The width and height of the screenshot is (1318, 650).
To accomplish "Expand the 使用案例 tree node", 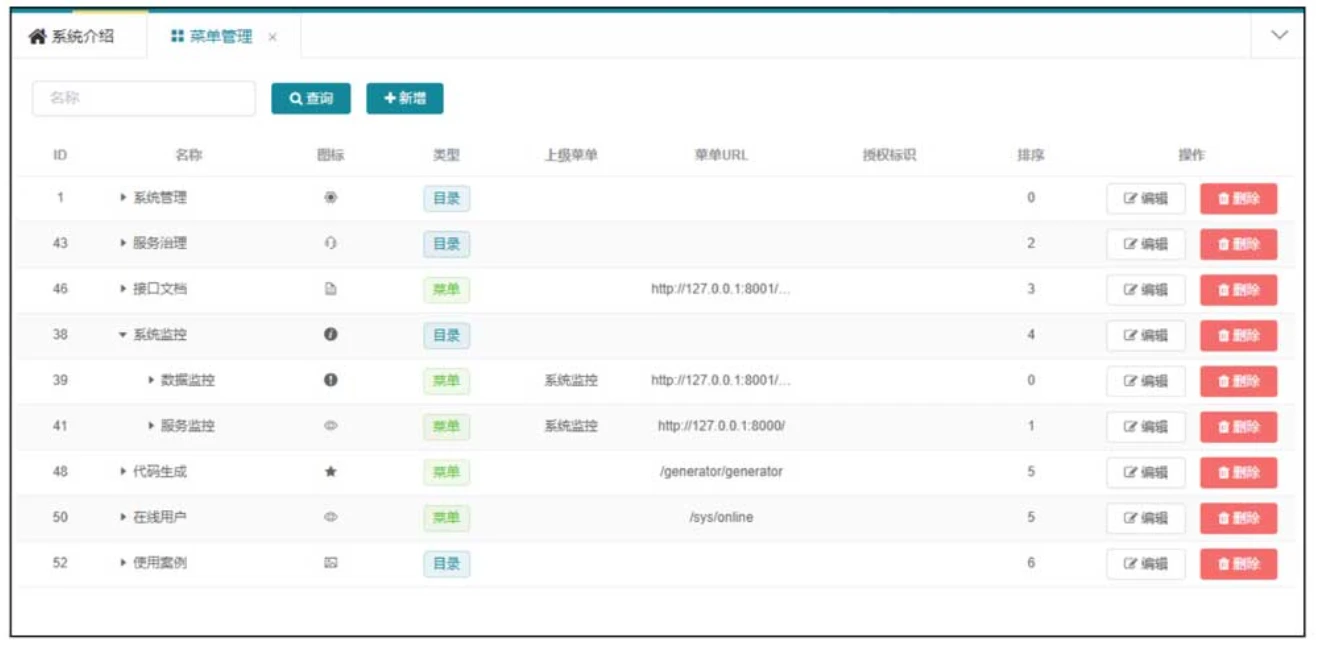I will point(123,563).
